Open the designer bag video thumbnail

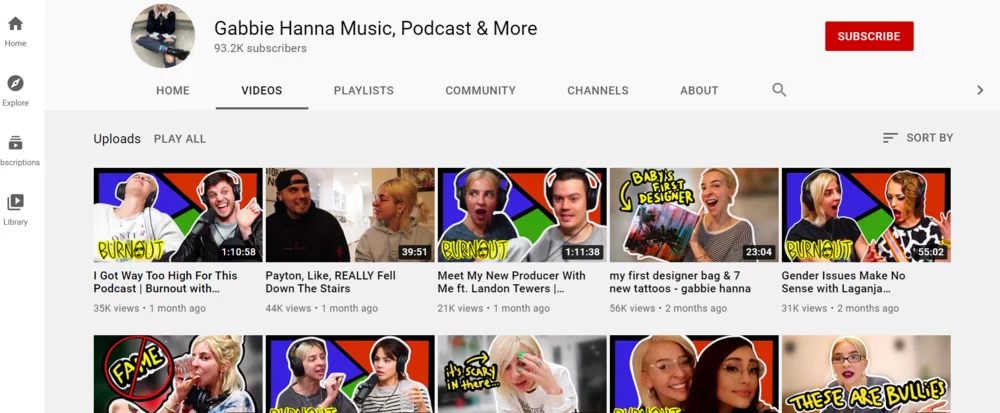(694, 215)
